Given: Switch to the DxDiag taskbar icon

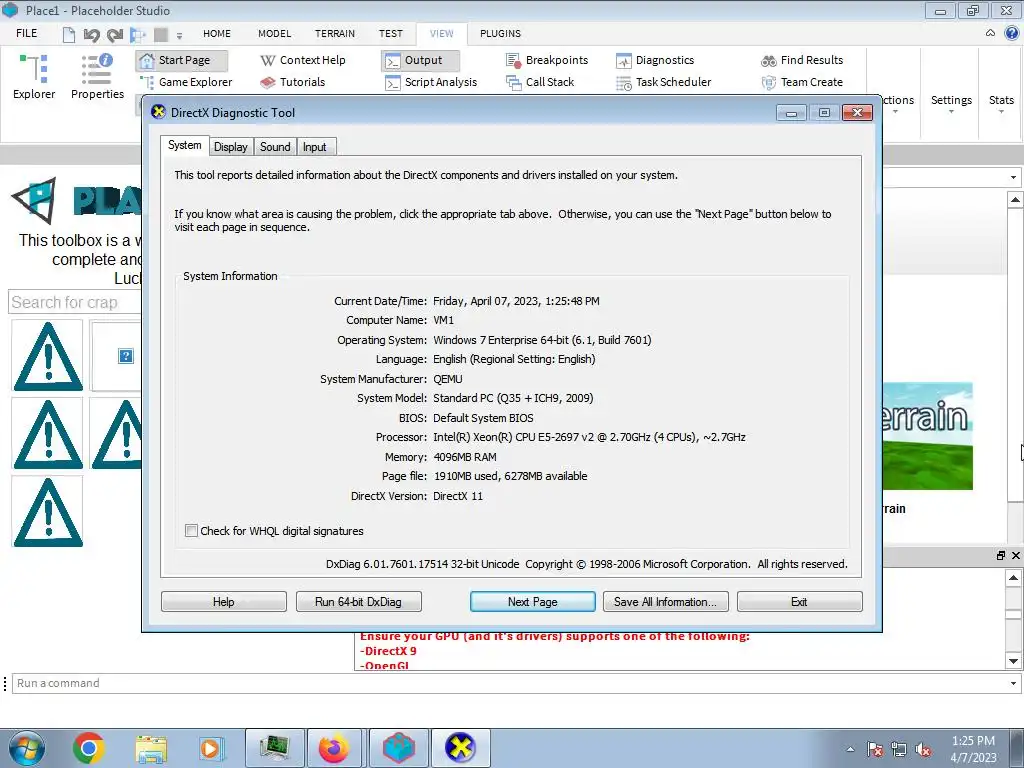Looking at the screenshot, I should click(x=460, y=748).
